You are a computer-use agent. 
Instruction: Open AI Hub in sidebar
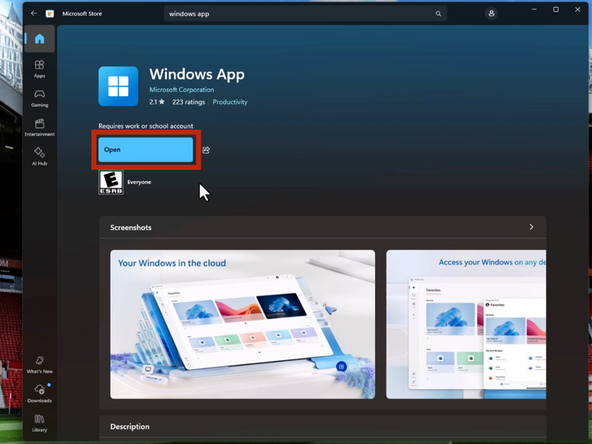pos(40,156)
